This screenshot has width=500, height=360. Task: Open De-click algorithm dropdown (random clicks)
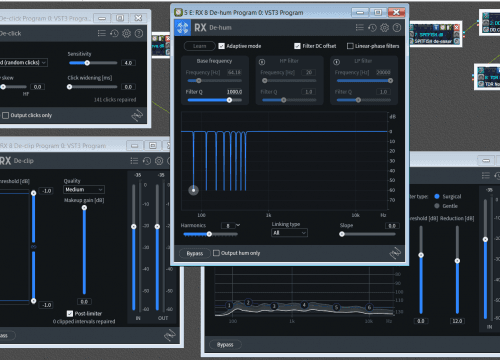pos(23,62)
